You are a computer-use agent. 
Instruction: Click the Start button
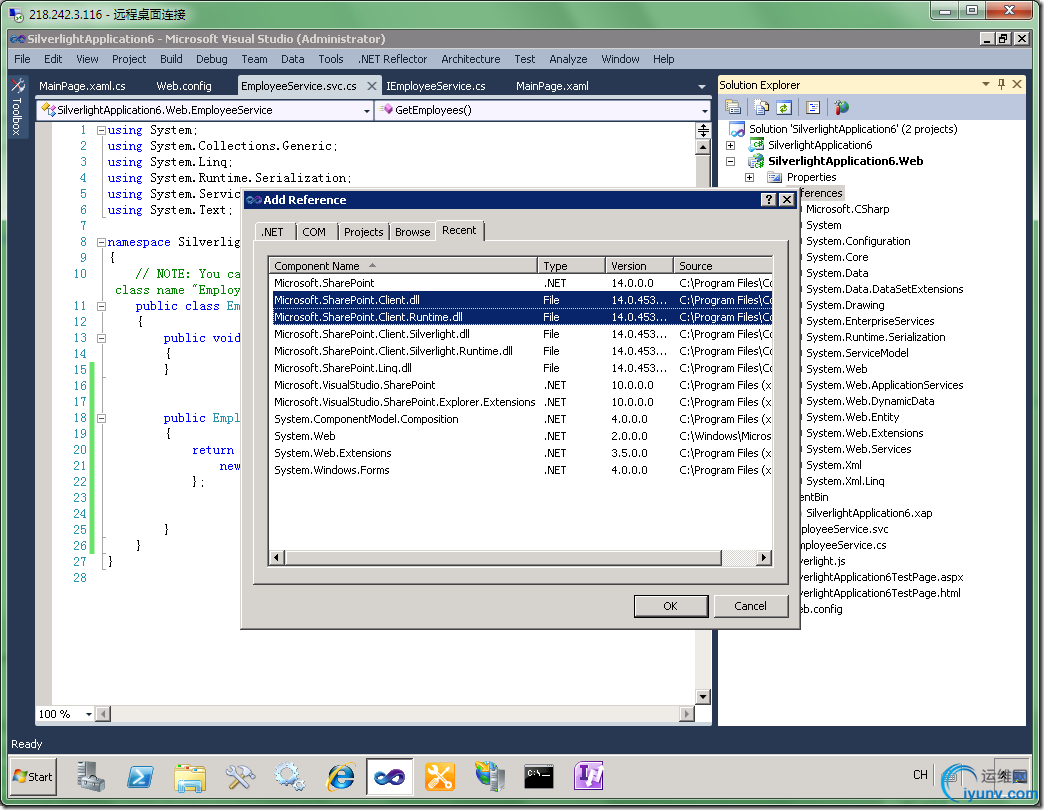click(x=33, y=776)
